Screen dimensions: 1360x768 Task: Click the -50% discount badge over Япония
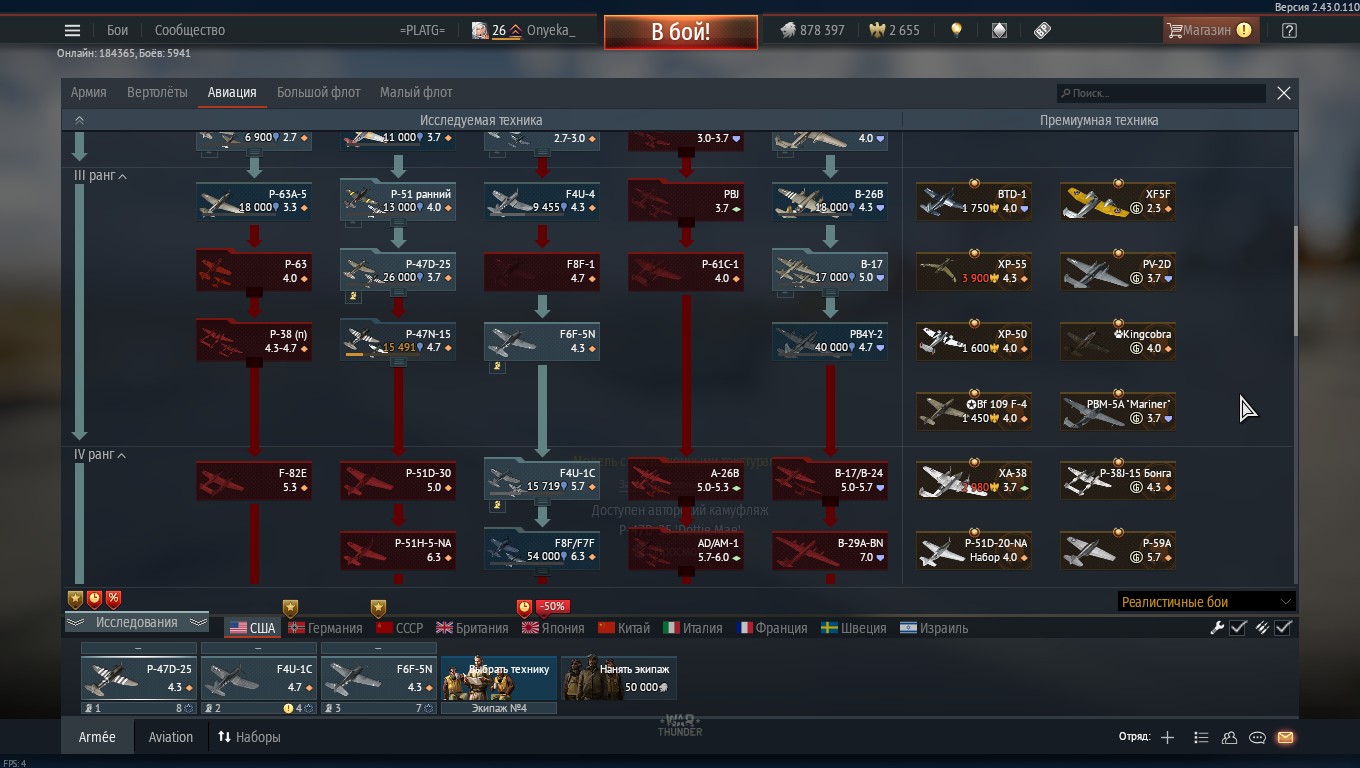[552, 606]
